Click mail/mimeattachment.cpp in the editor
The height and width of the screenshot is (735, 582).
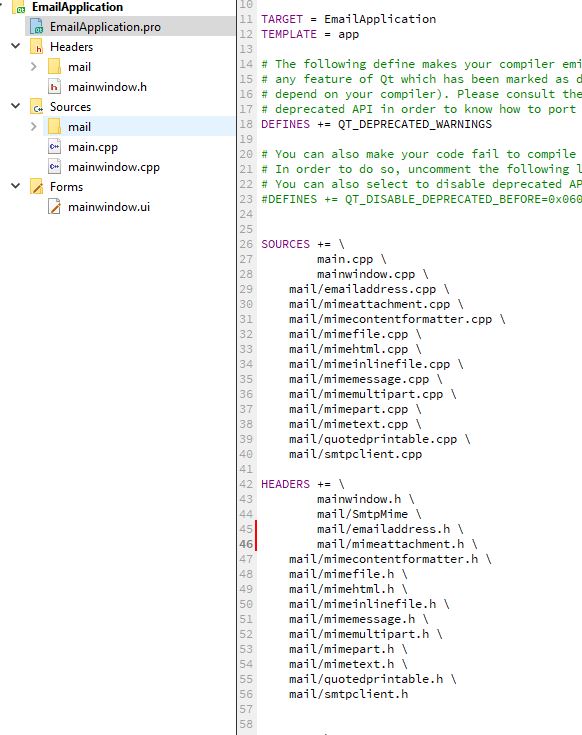tap(369, 304)
